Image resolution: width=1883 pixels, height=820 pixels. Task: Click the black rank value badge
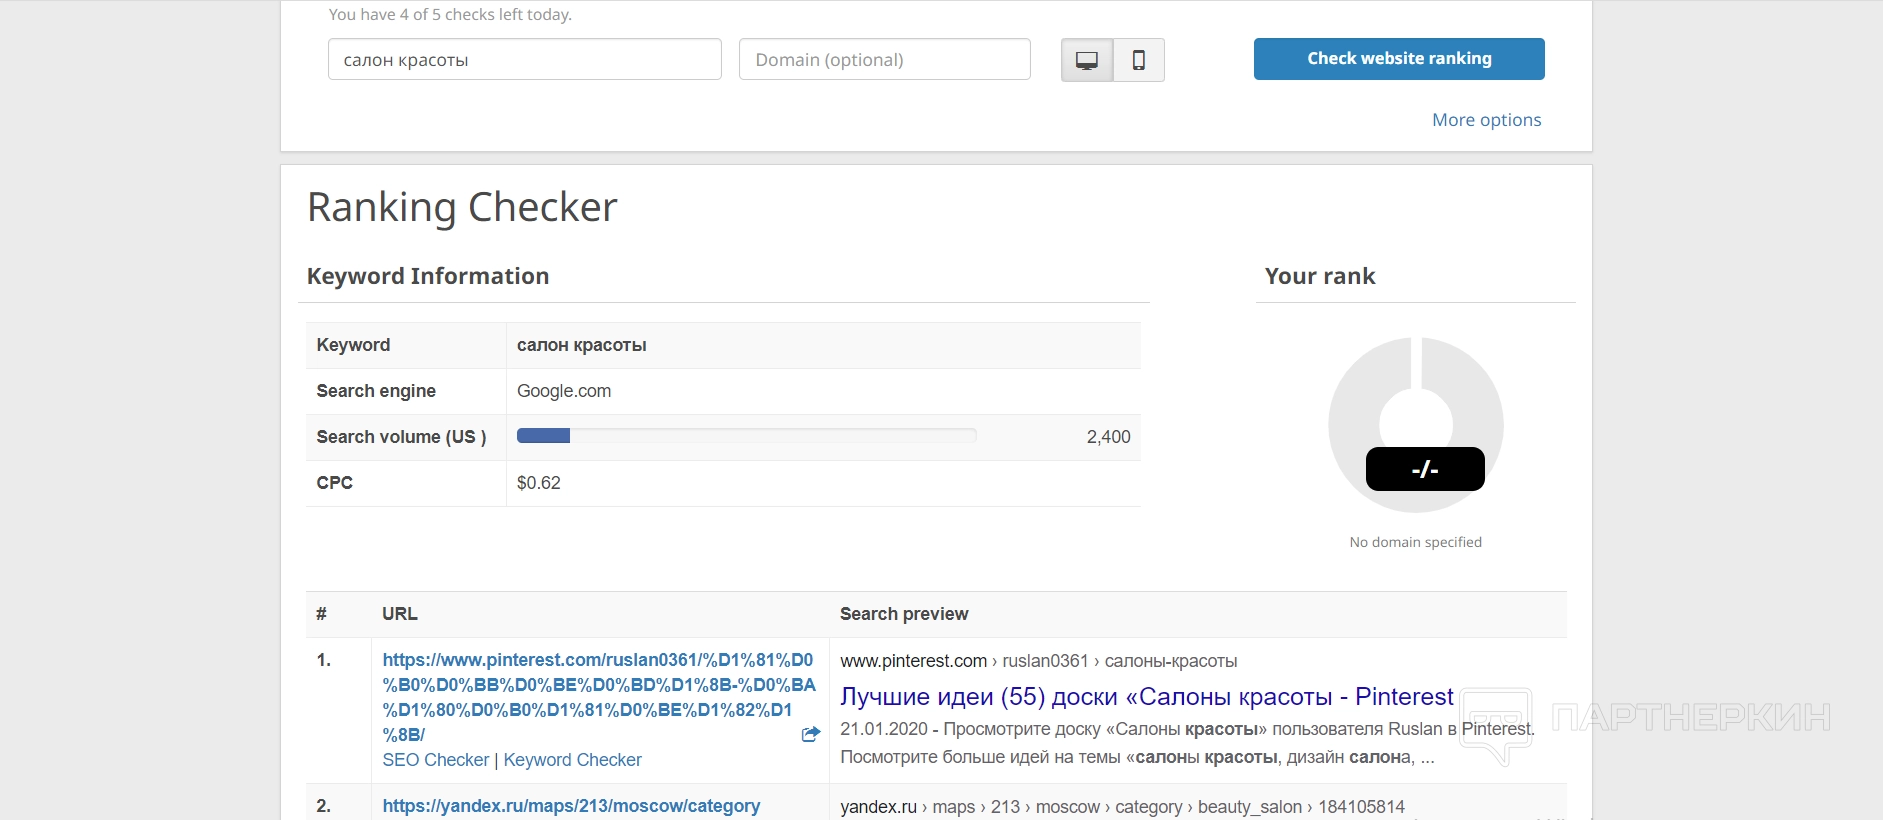coord(1425,469)
